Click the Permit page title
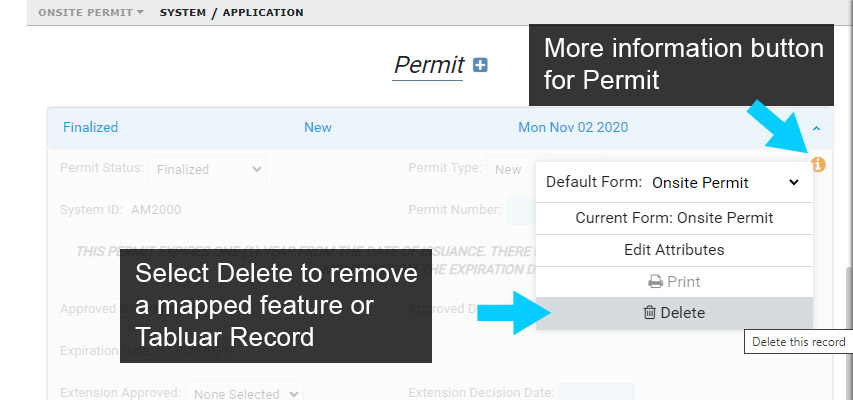Image resolution: width=853 pixels, height=400 pixels. [x=429, y=65]
